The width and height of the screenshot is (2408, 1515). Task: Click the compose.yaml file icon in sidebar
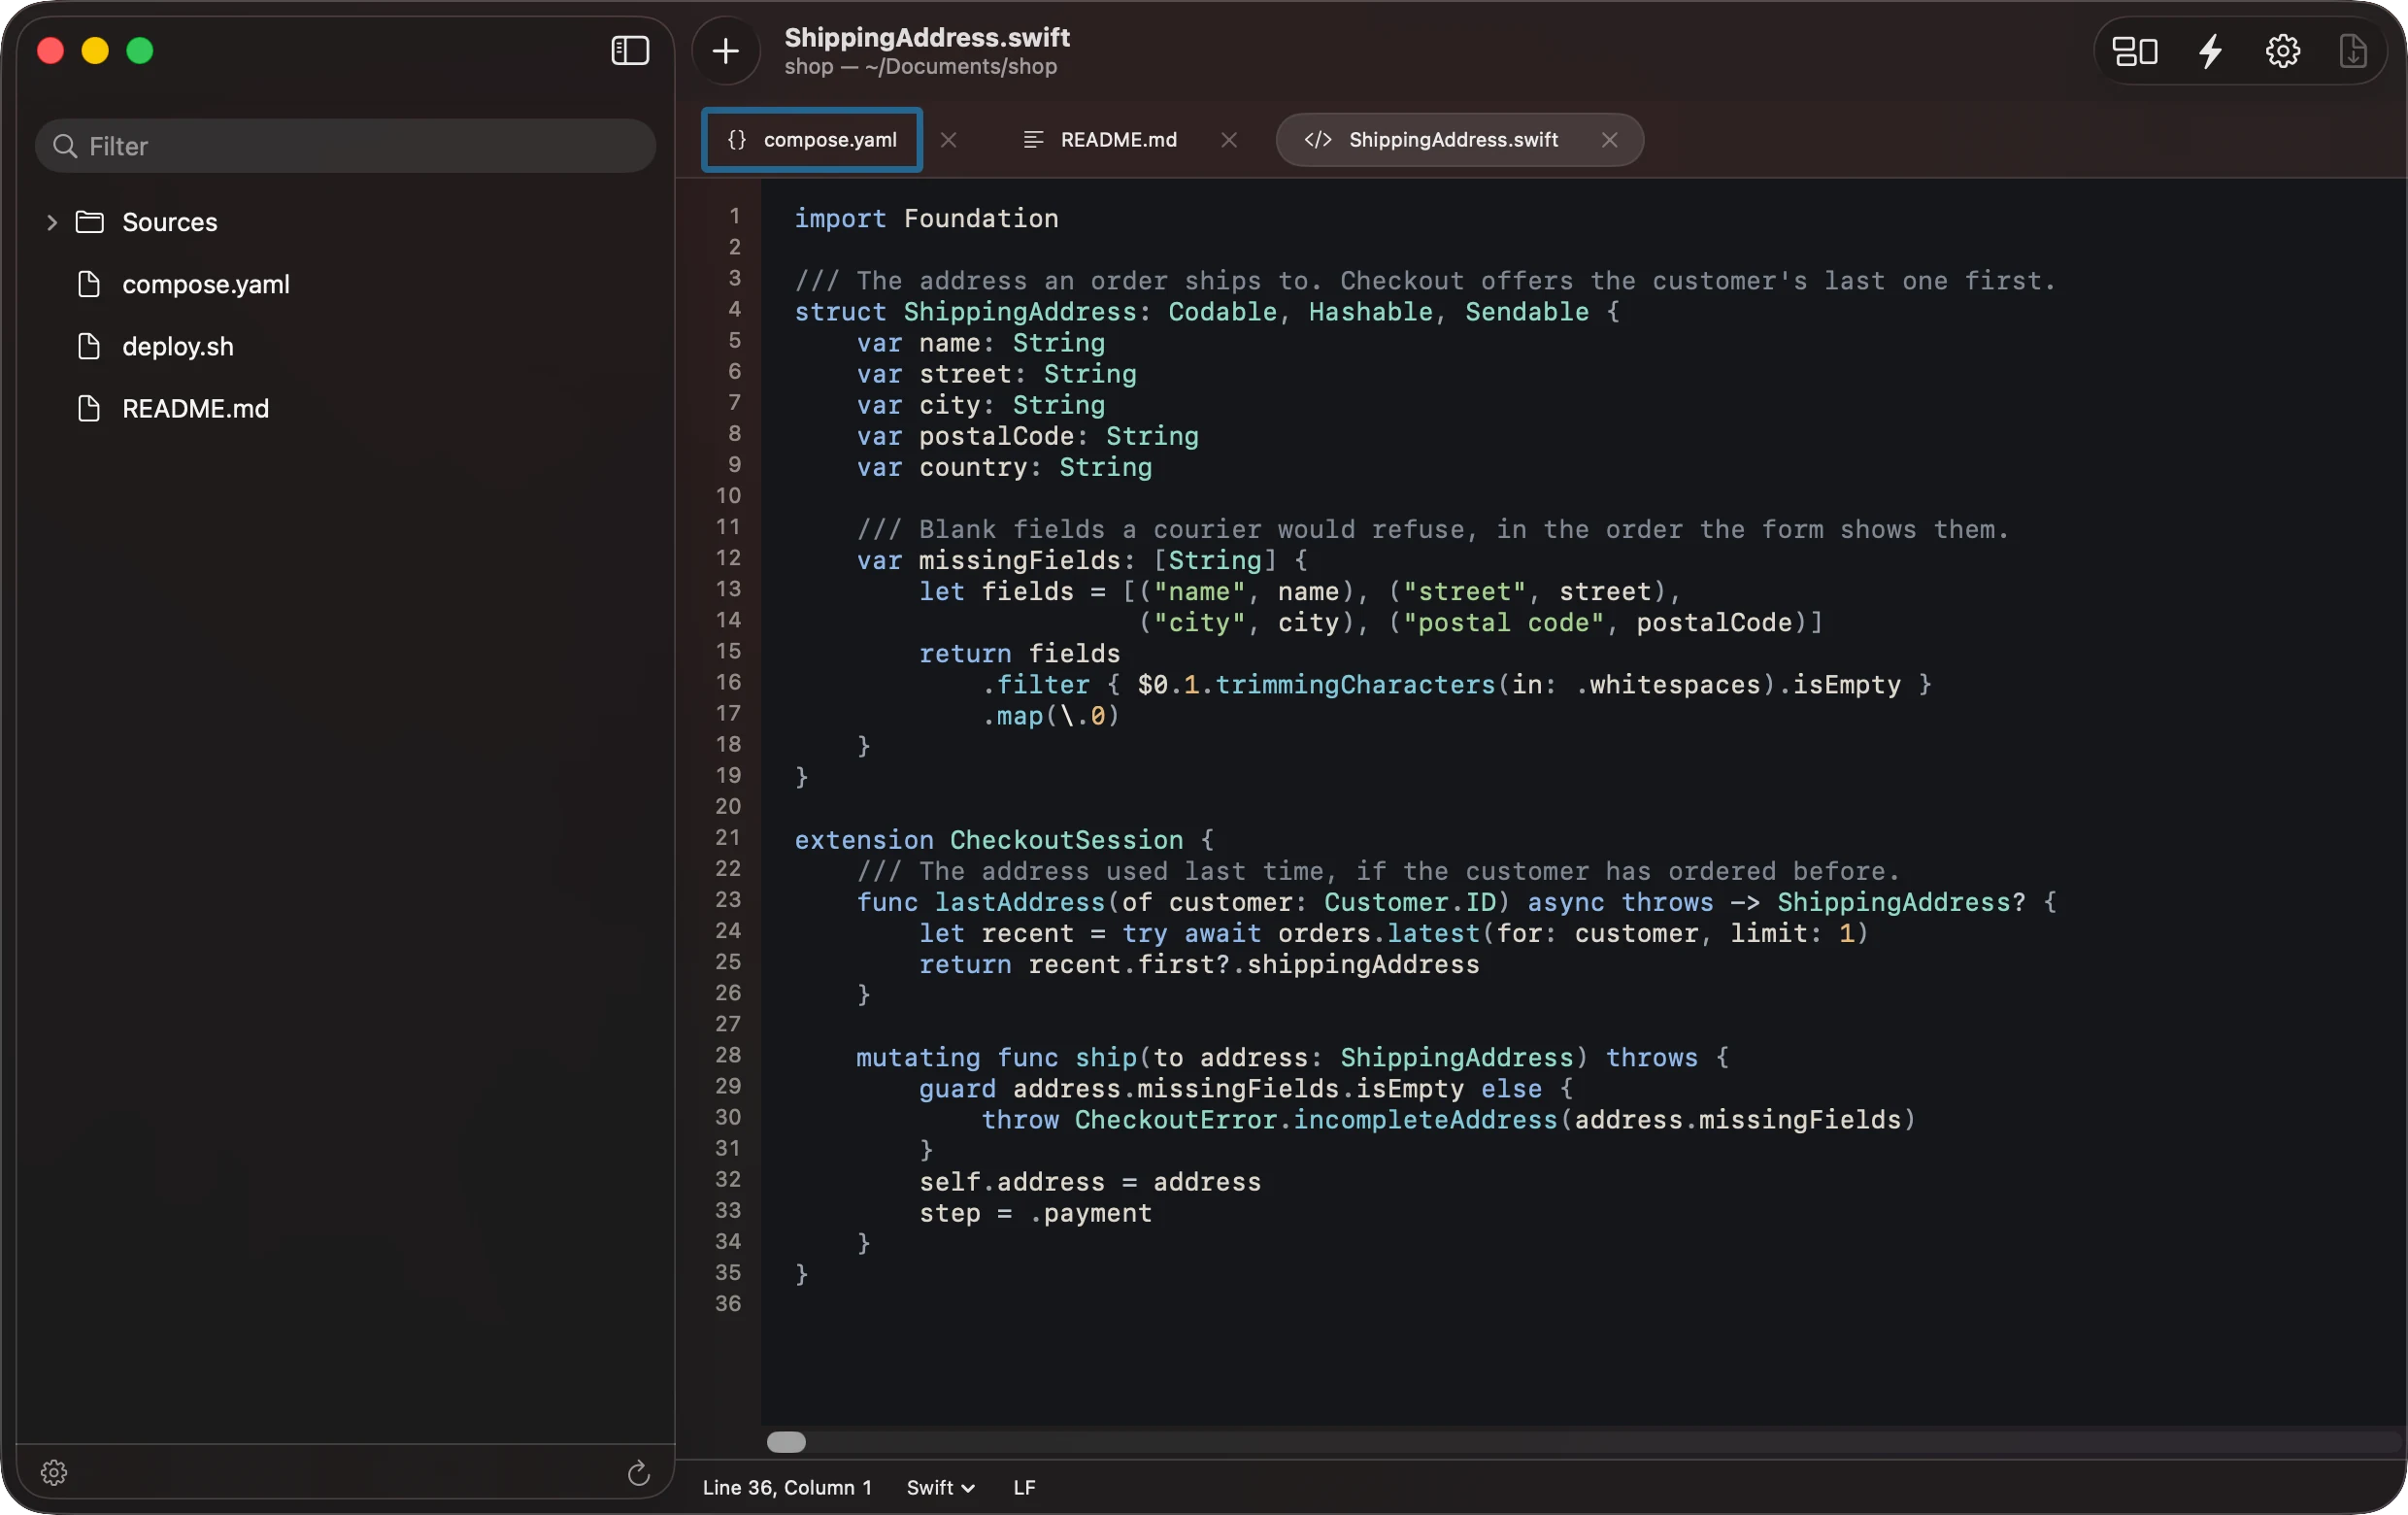click(x=89, y=284)
